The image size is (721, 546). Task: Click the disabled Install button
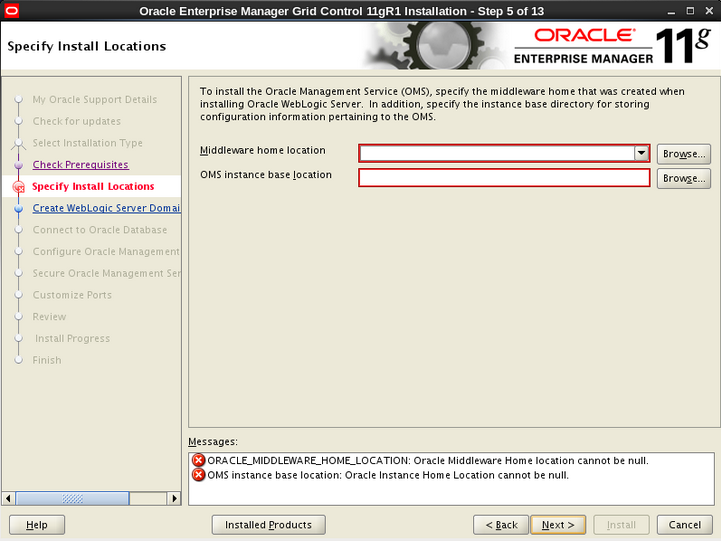[x=621, y=525]
